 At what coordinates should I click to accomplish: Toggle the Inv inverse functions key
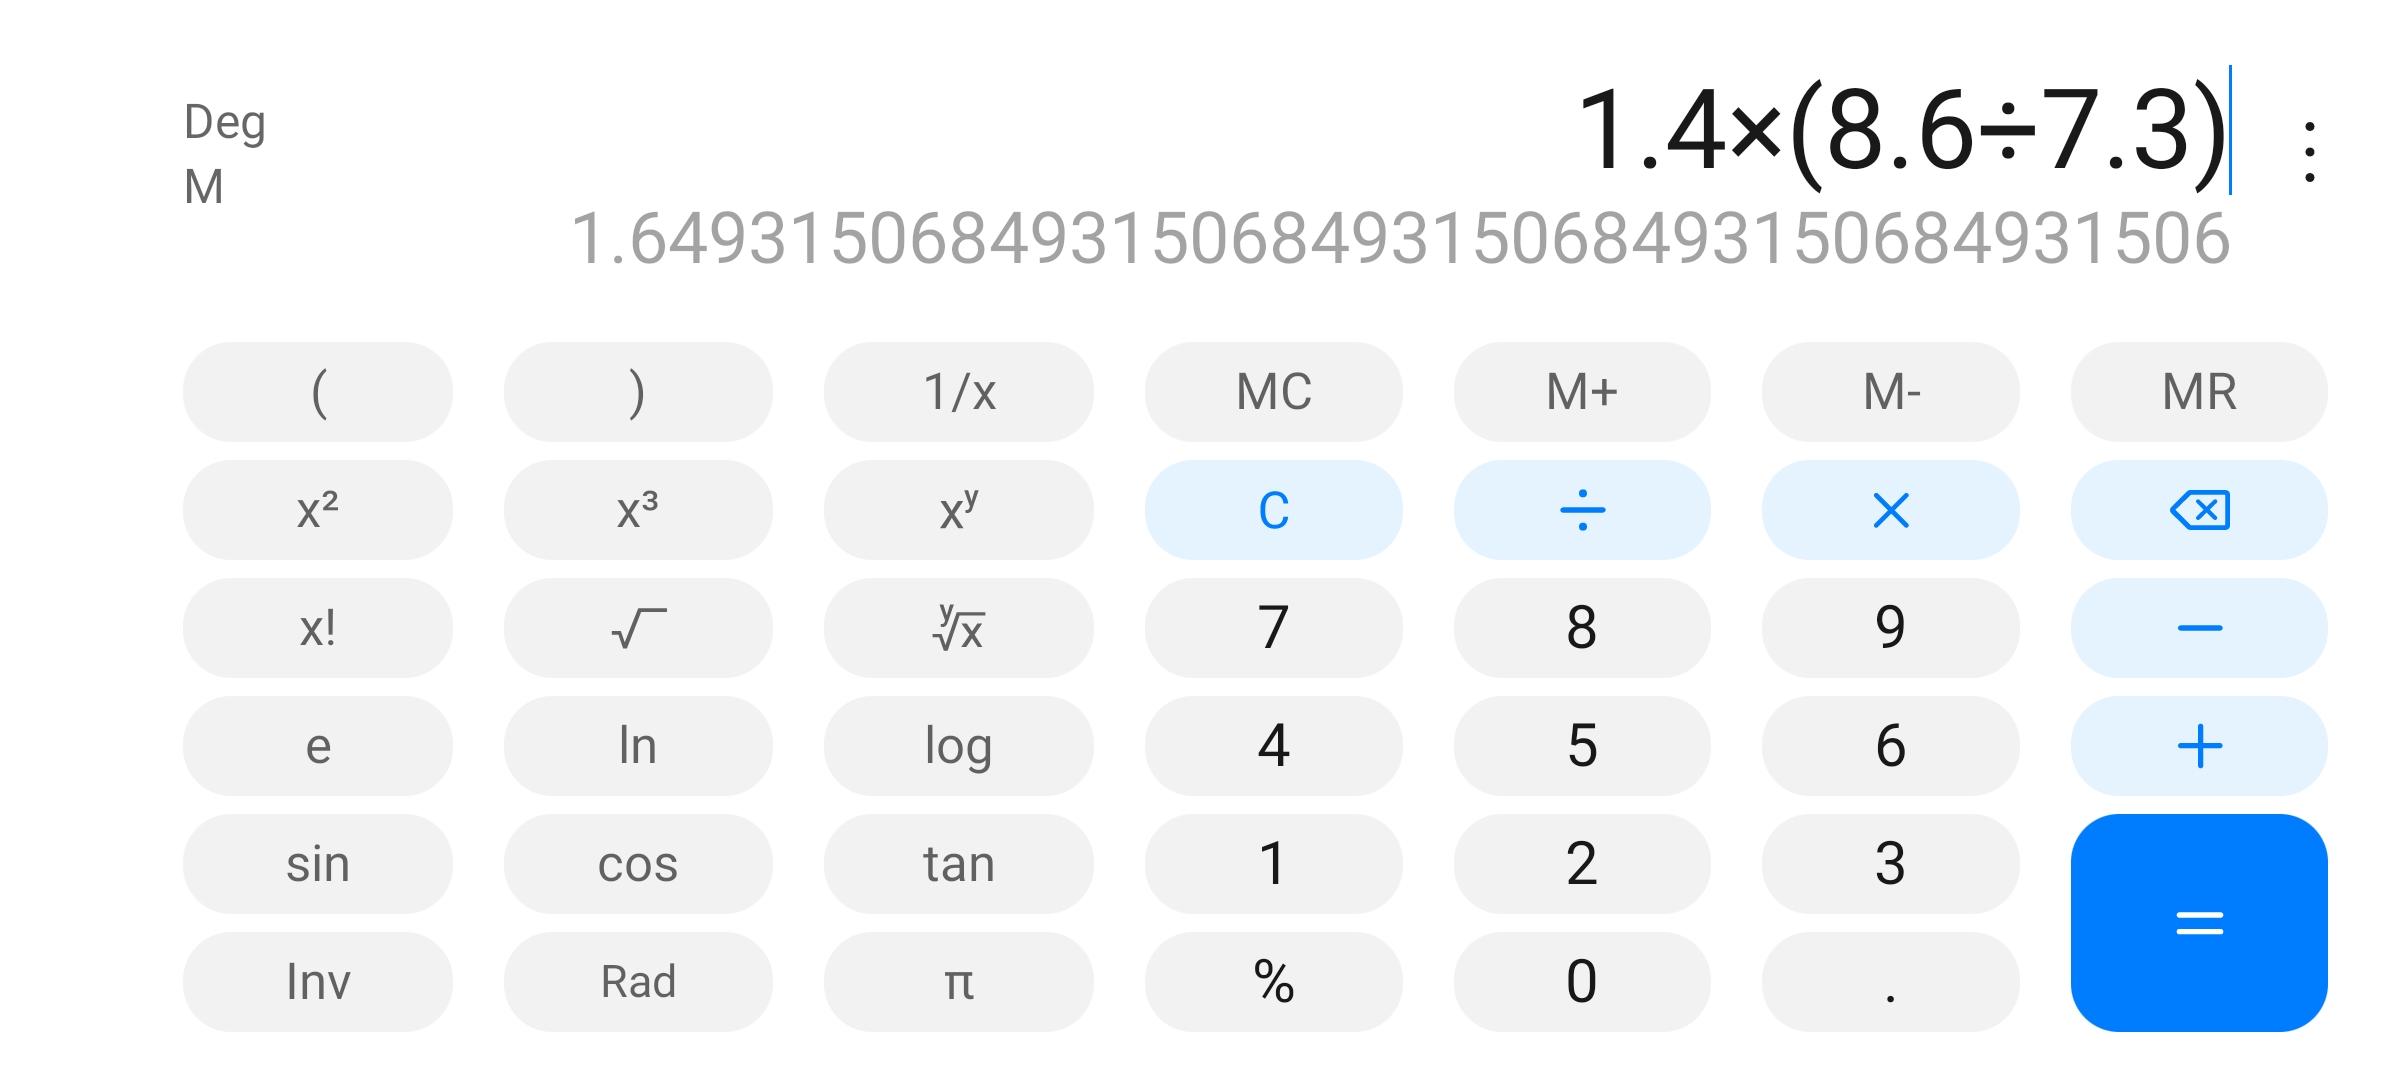(318, 982)
